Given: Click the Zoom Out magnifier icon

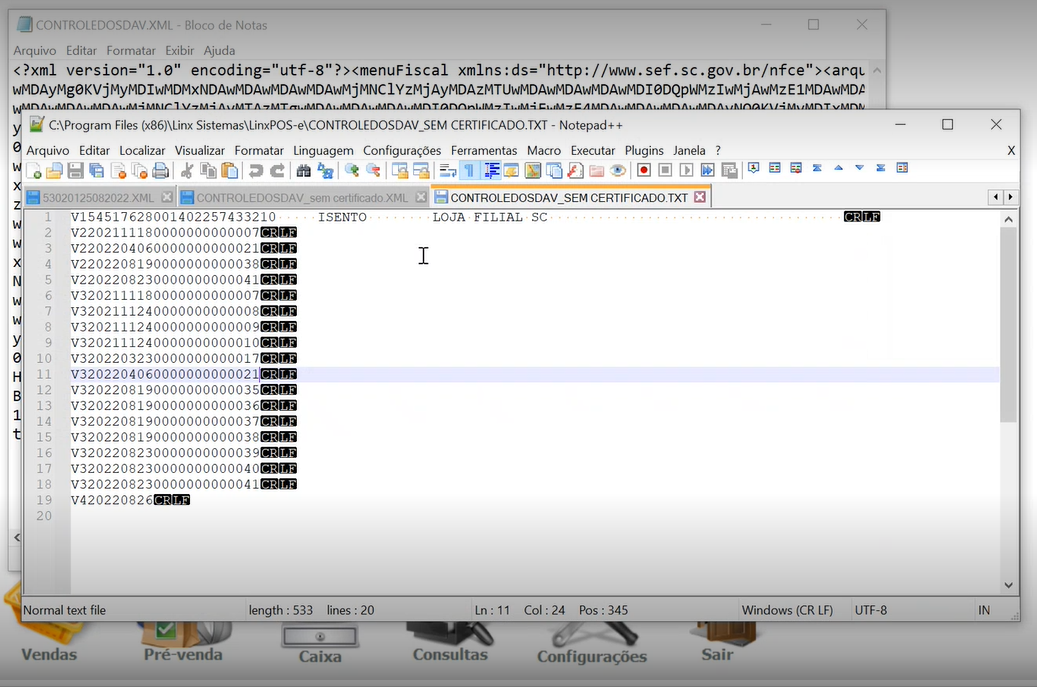Looking at the screenshot, I should click(373, 171).
